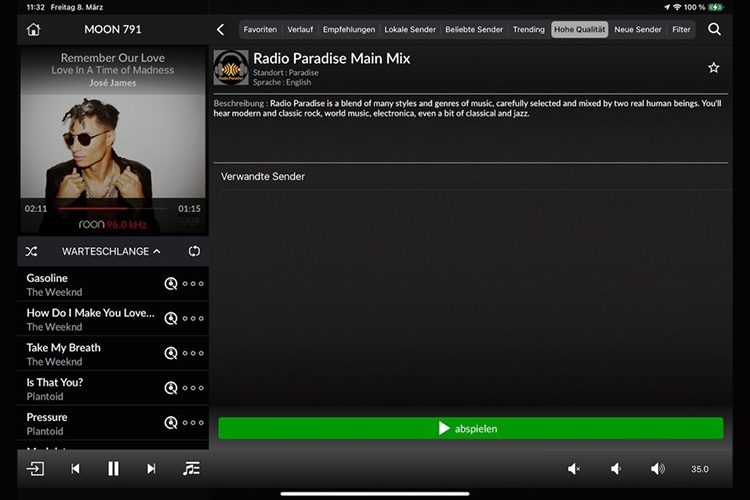The width and height of the screenshot is (750, 500).
Task: Toggle shuffle in the queue header
Action: pos(32,251)
